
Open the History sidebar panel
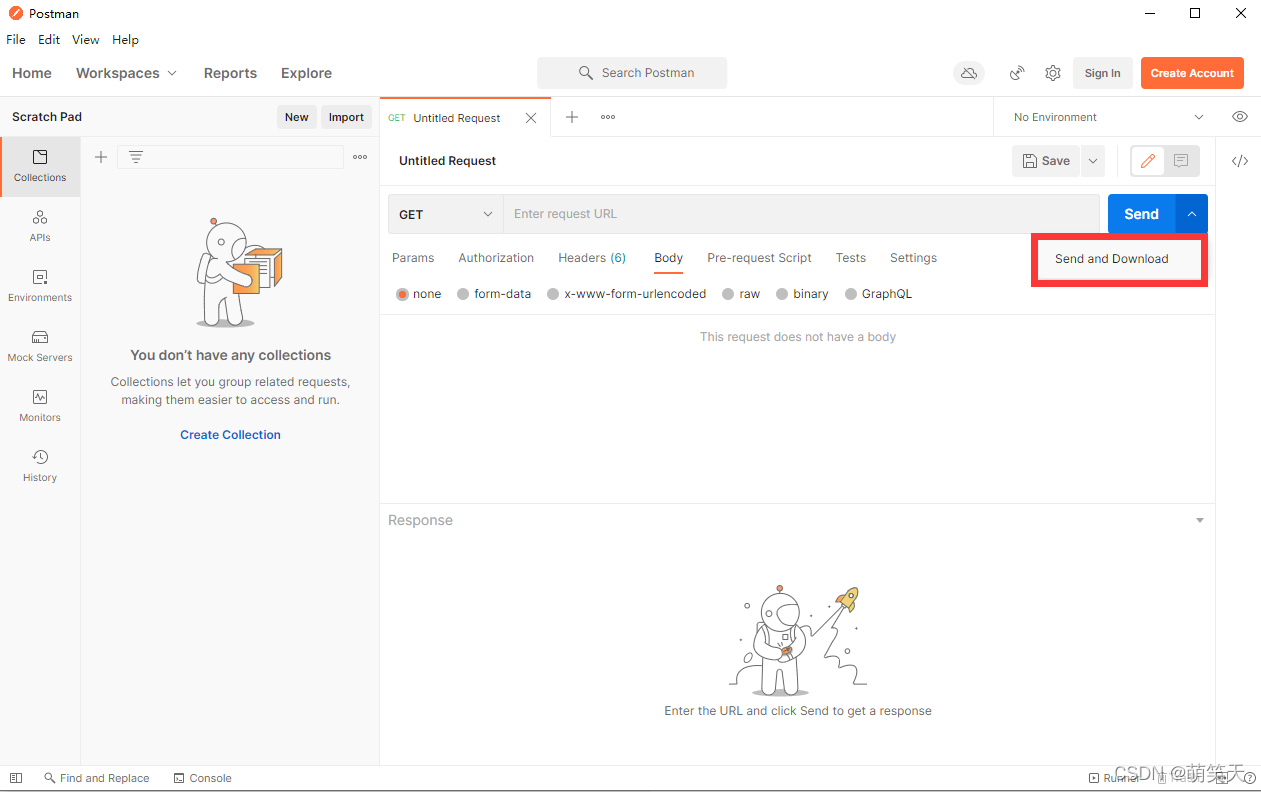click(x=40, y=466)
